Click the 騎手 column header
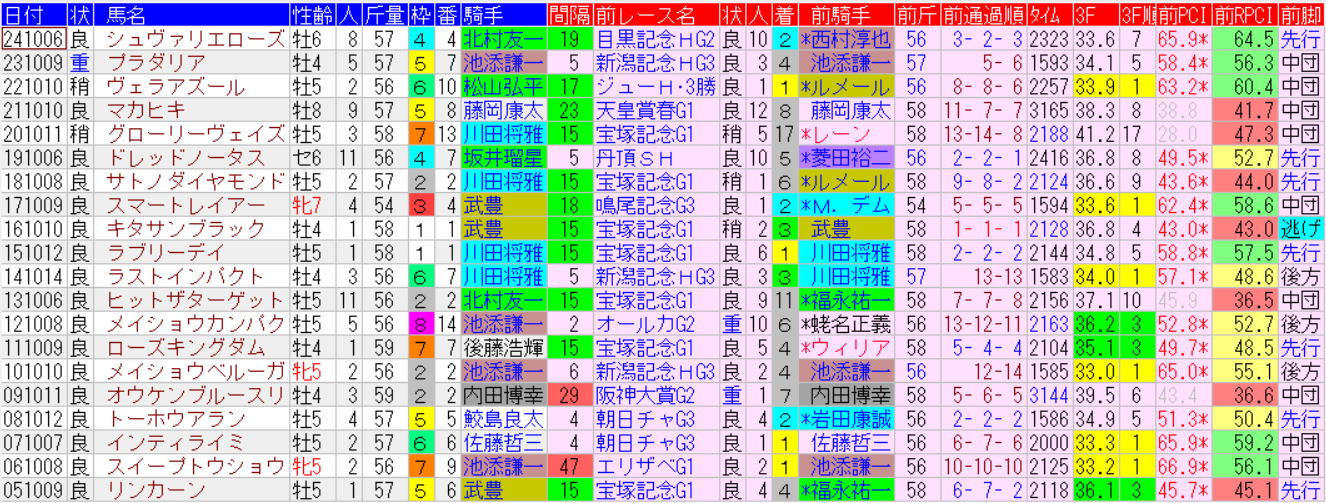This screenshot has height=503, width=1326. click(483, 14)
